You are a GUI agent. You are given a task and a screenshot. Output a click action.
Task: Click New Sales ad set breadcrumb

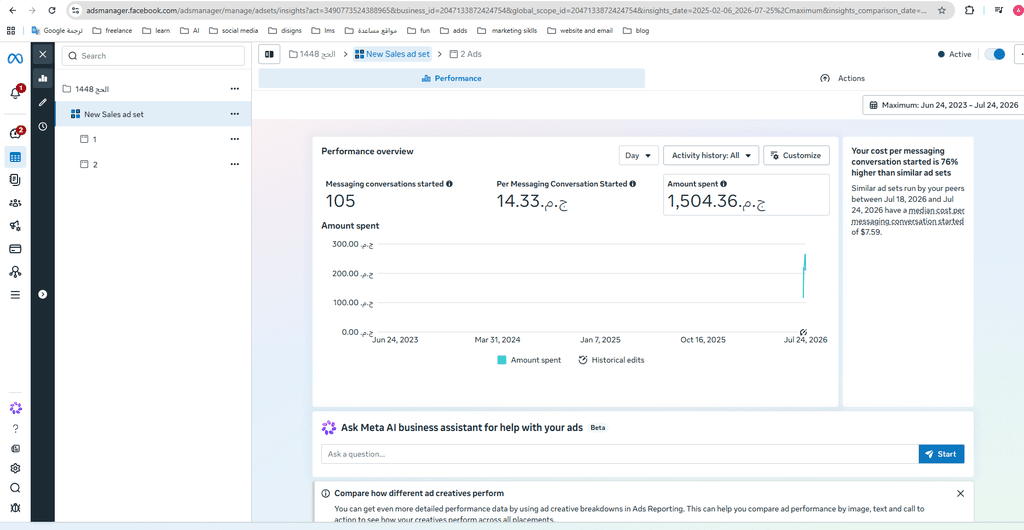point(392,54)
